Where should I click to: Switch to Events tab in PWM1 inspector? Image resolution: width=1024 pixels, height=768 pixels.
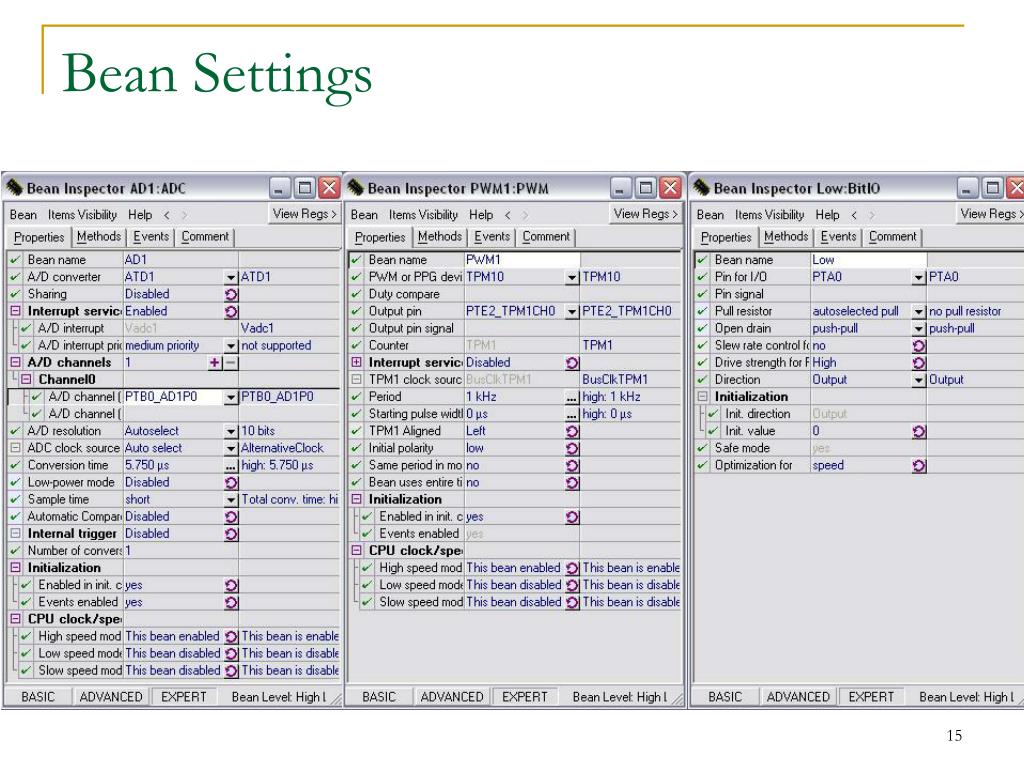(492, 236)
